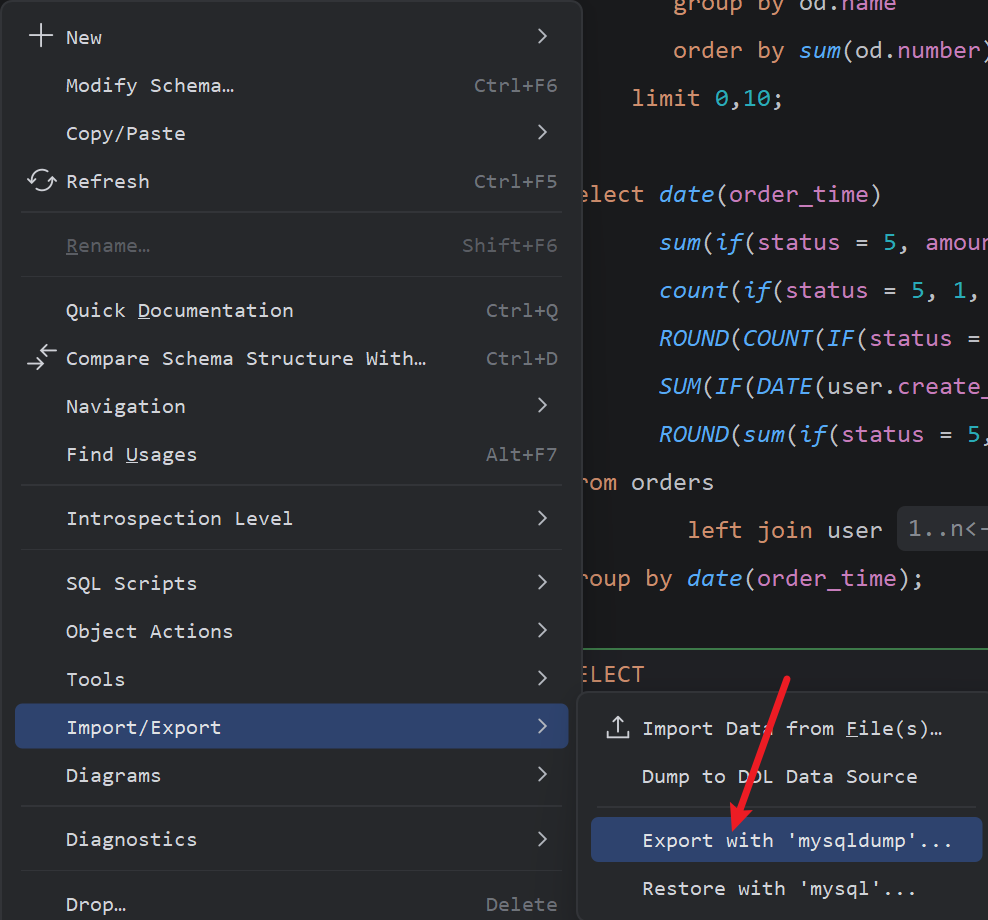This screenshot has height=920, width=988.
Task: Choose Export with 'mysqldump' option
Action: click(x=786, y=840)
